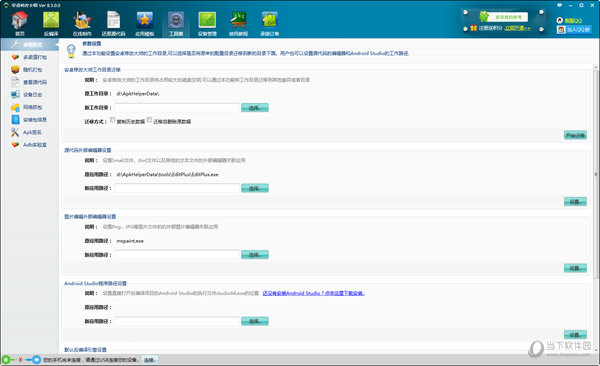The image size is (600, 366).
Task: Click the blue computer status icon in status bar
Action: (x=36, y=360)
